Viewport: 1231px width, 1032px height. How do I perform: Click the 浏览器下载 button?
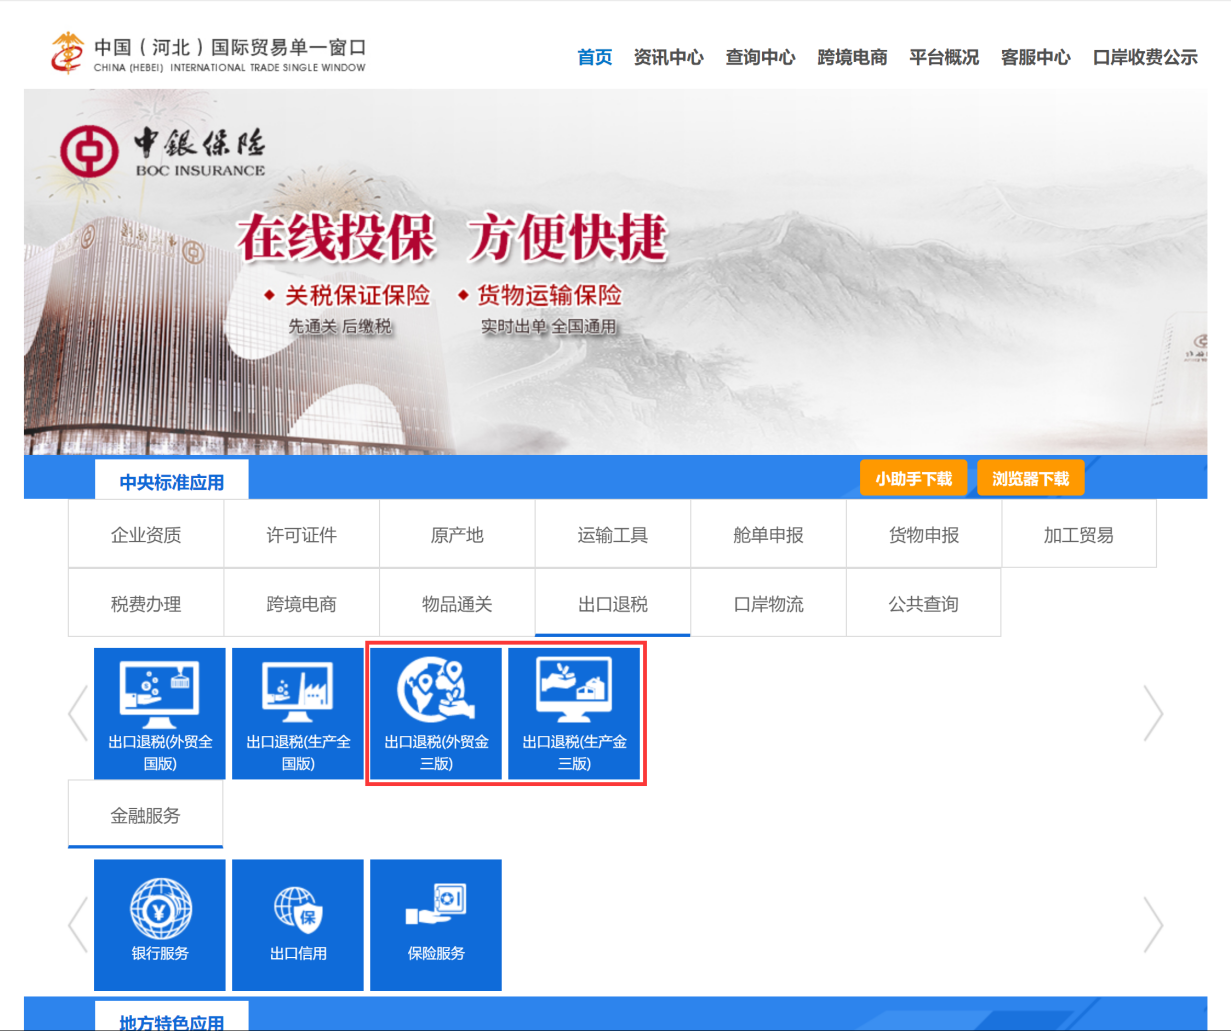pyautogui.click(x=1031, y=478)
